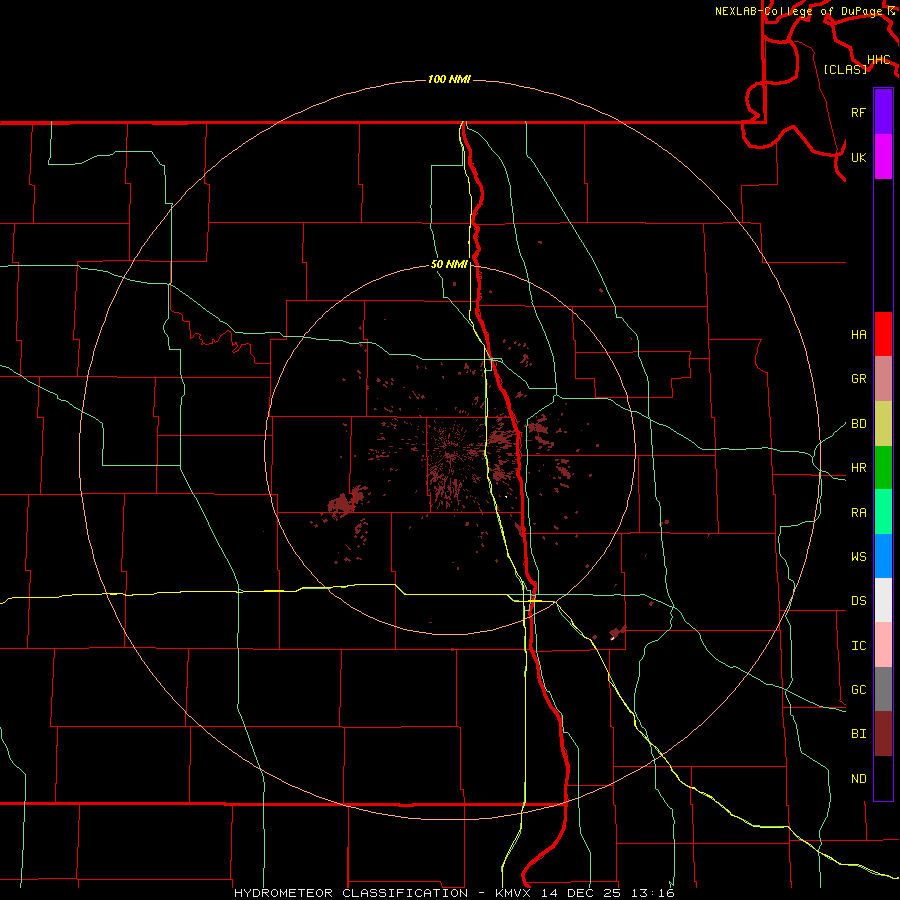Click the 'GR' legend label
The height and width of the screenshot is (900, 900).
pos(858,379)
